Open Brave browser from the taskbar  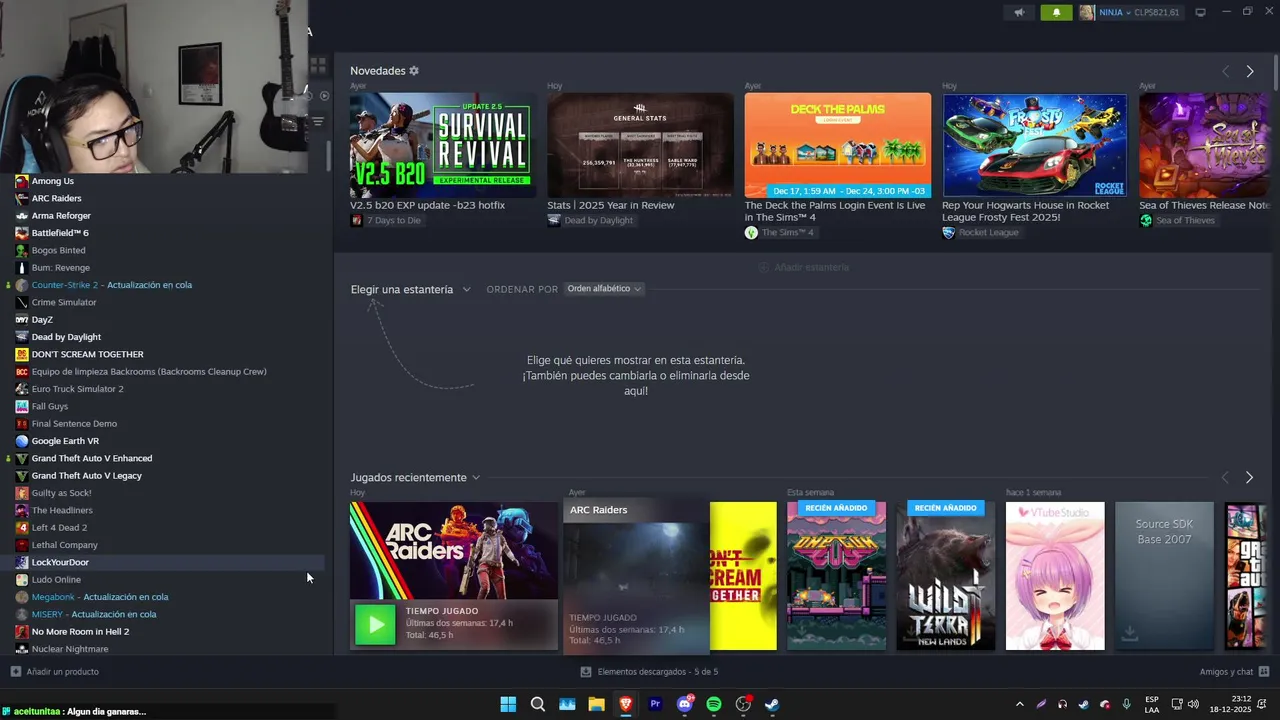626,704
